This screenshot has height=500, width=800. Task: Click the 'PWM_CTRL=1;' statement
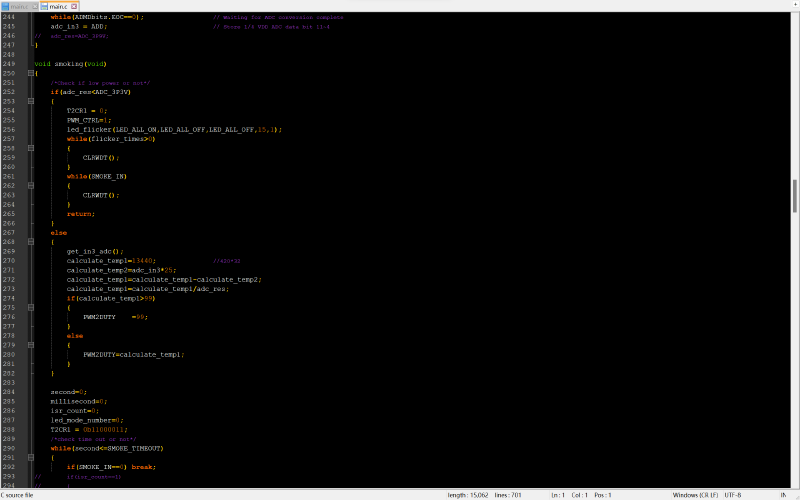click(89, 120)
